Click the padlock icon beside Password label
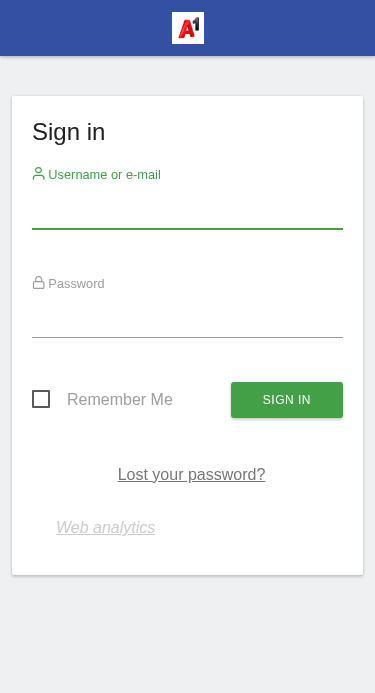The height and width of the screenshot is (693, 375). 38,283
